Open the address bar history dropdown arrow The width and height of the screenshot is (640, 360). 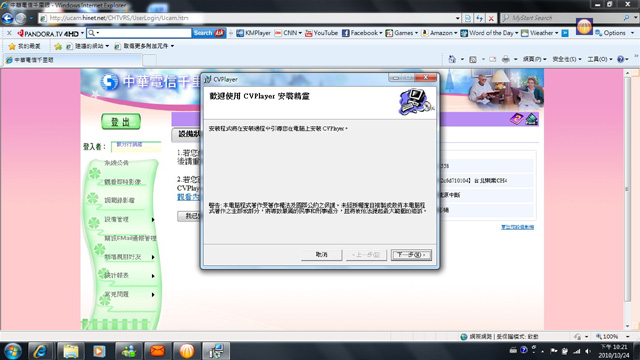coord(458,18)
